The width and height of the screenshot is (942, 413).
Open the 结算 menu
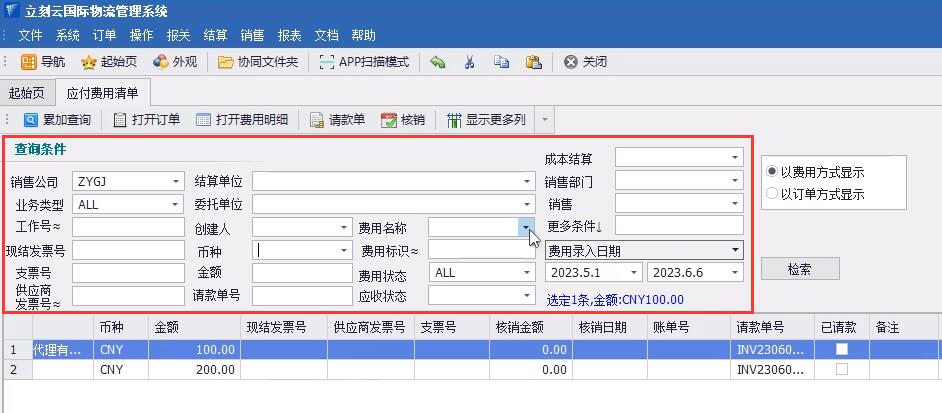click(215, 35)
